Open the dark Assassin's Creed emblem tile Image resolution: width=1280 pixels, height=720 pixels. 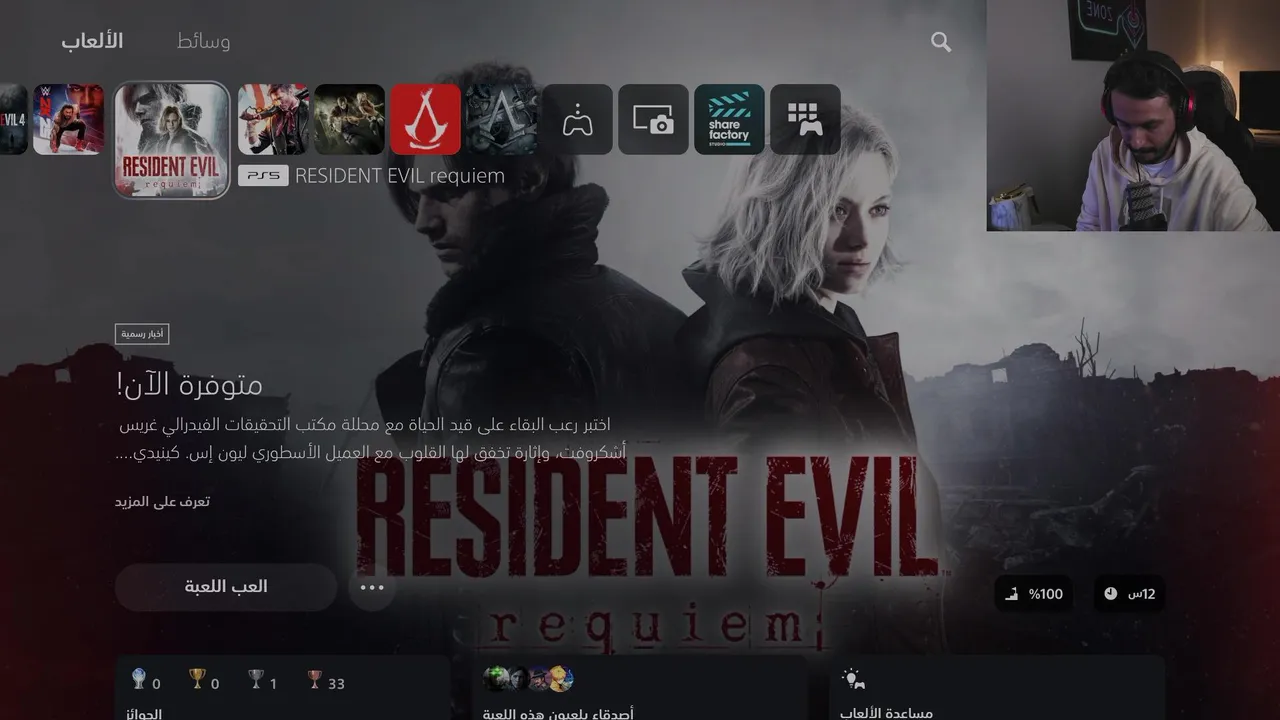point(501,119)
